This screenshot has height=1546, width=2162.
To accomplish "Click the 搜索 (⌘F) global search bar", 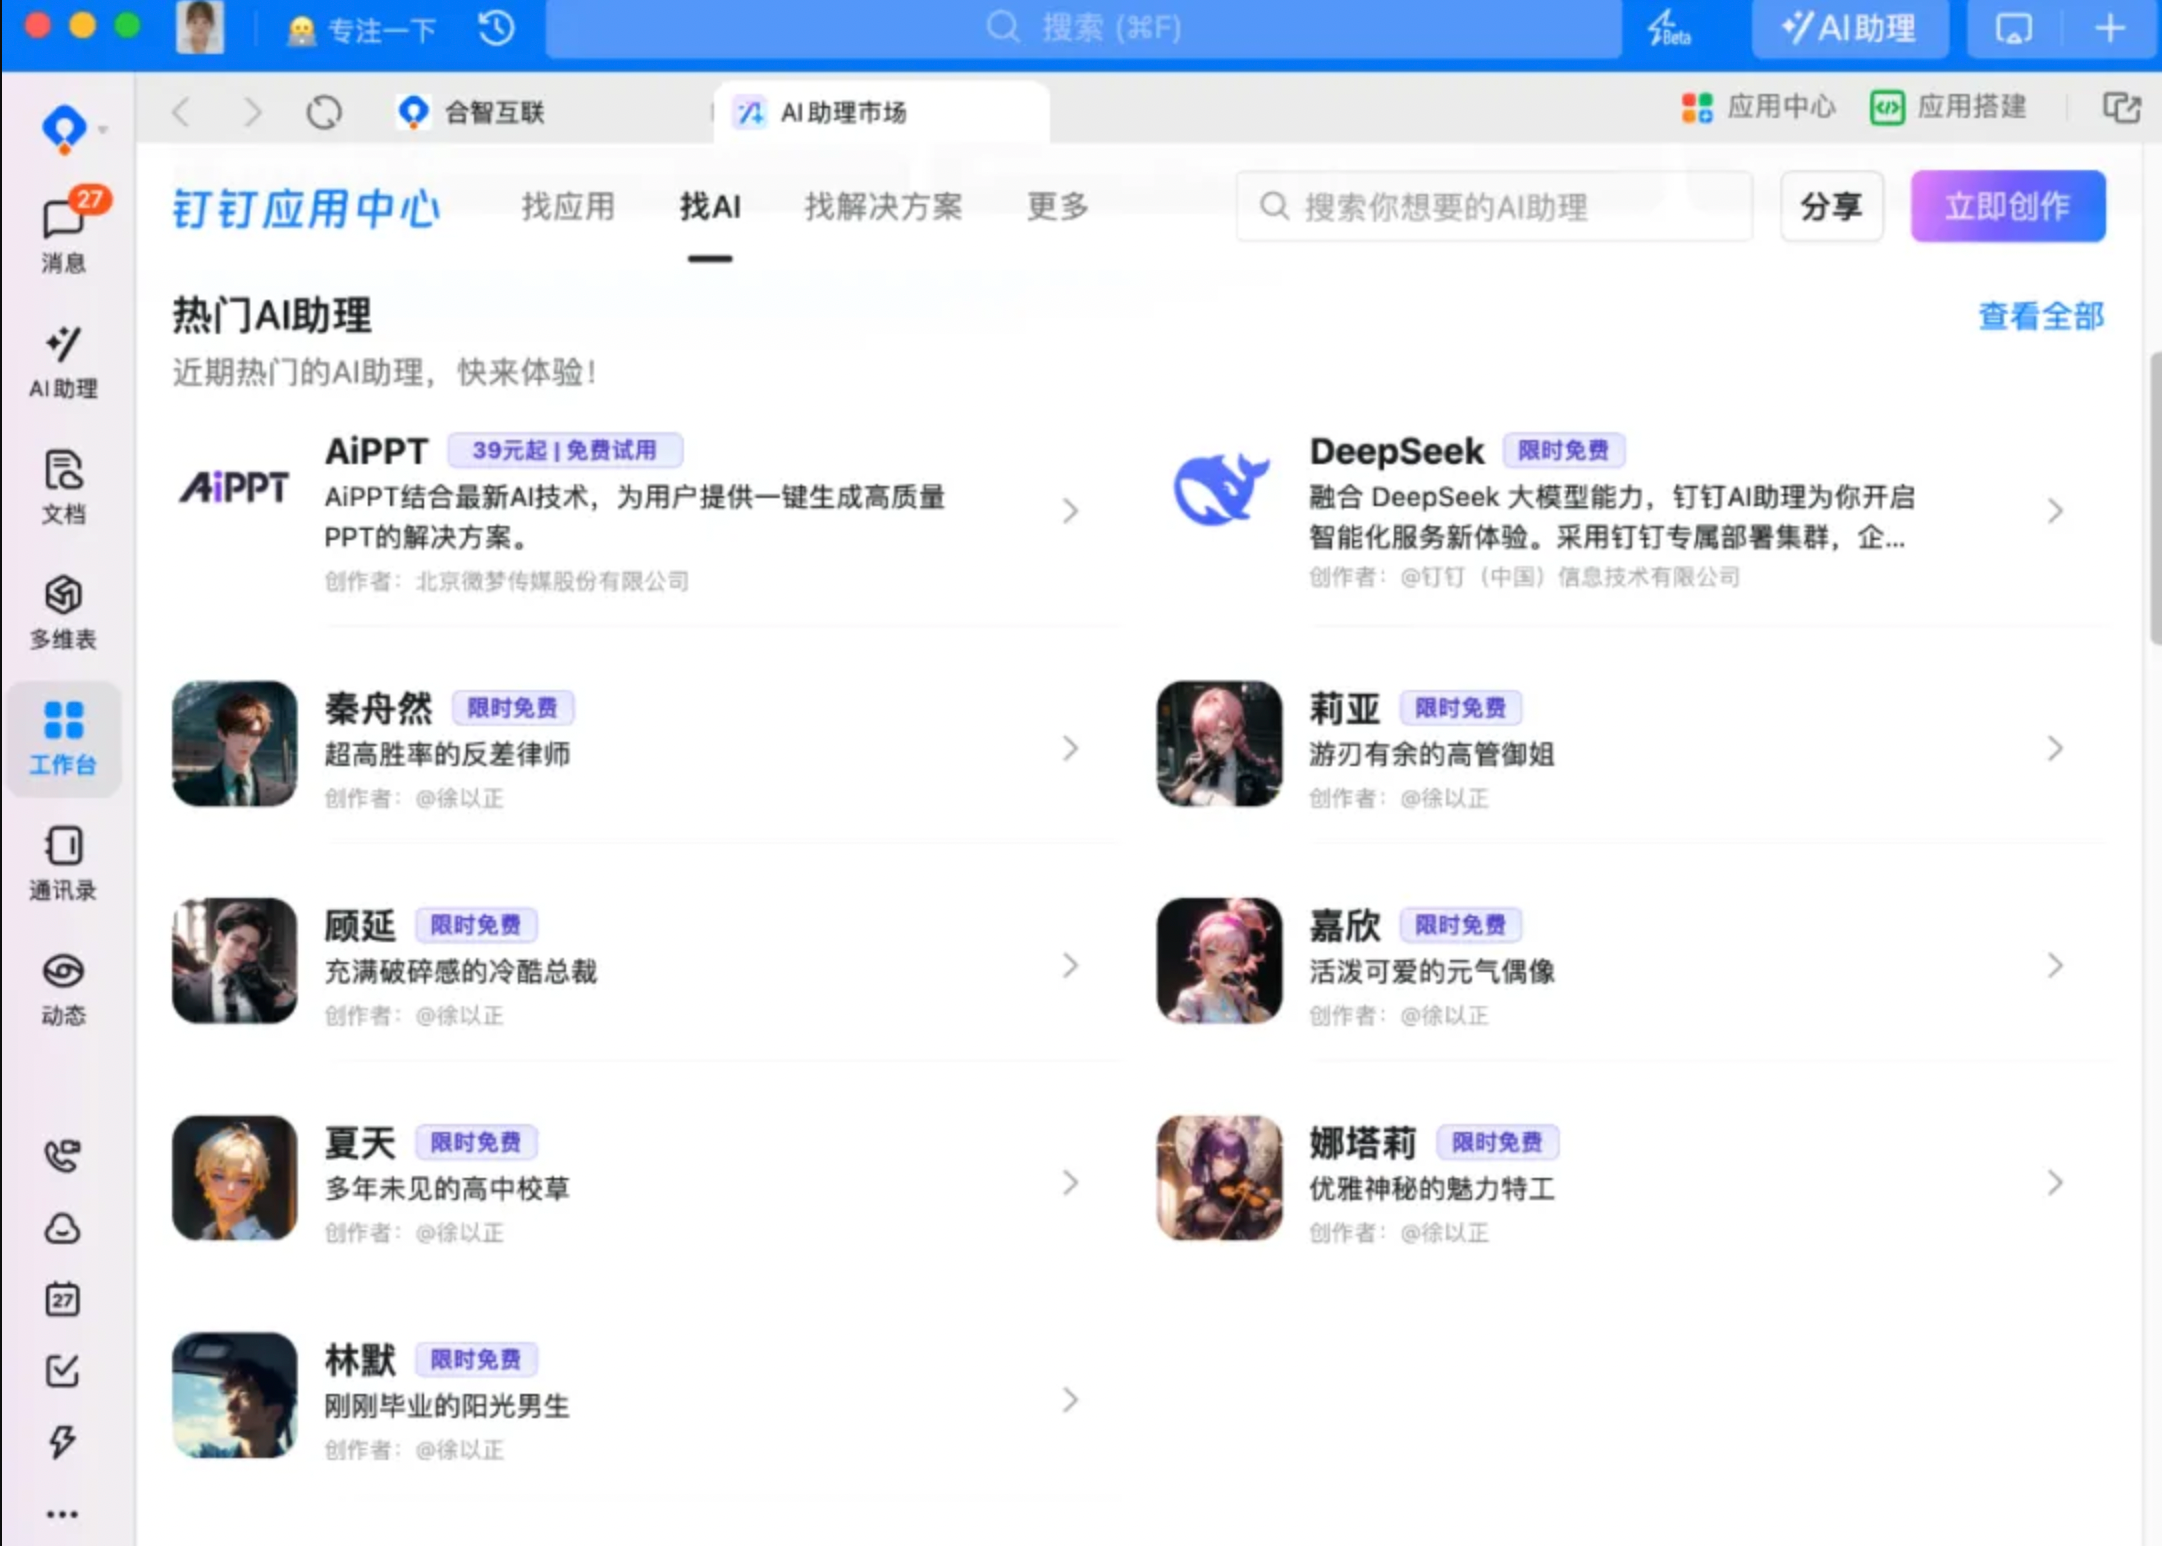I will [1083, 28].
